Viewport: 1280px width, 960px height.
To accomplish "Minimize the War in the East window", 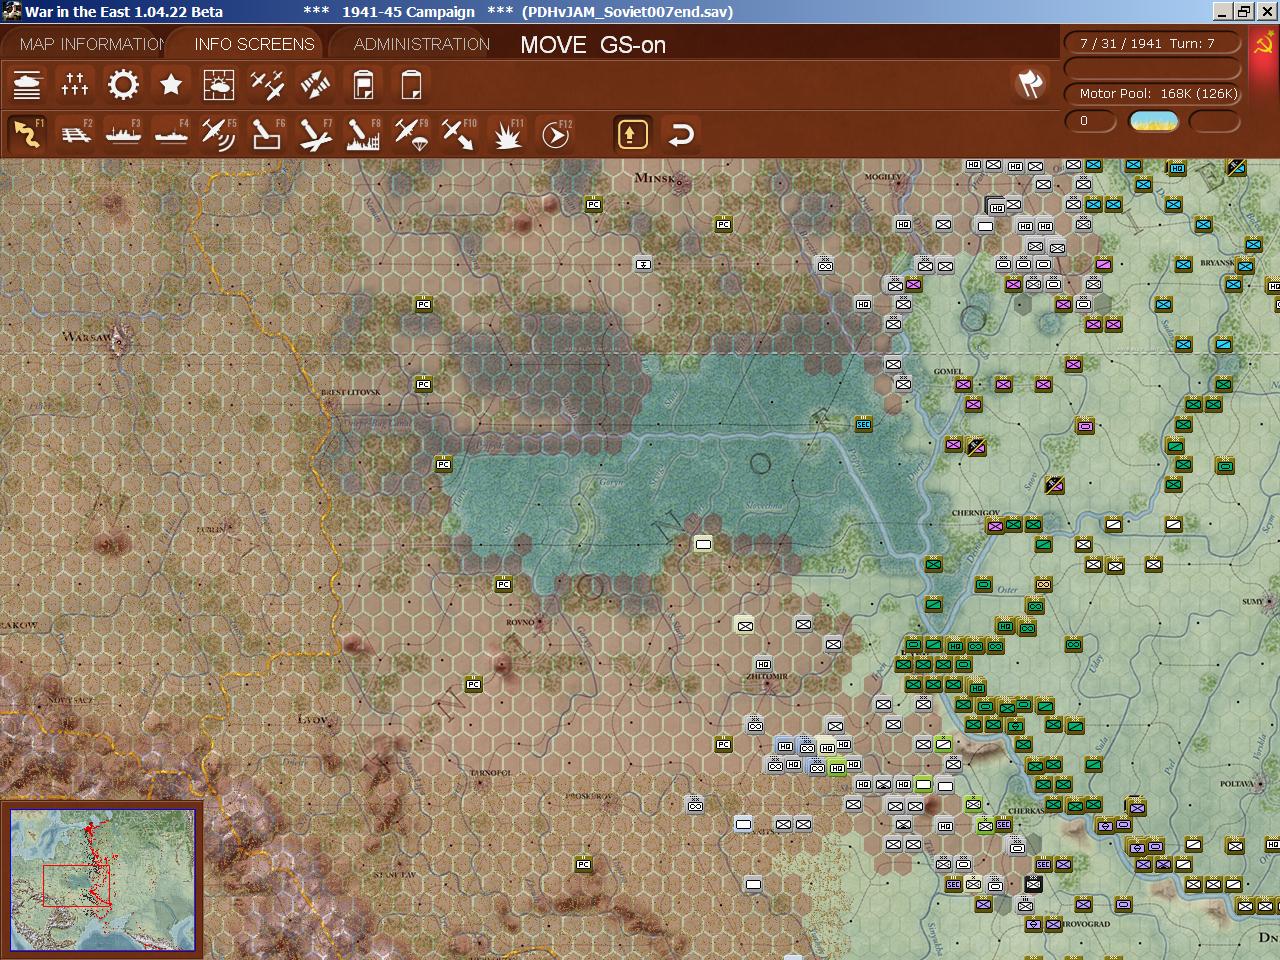I will 1222,12.
